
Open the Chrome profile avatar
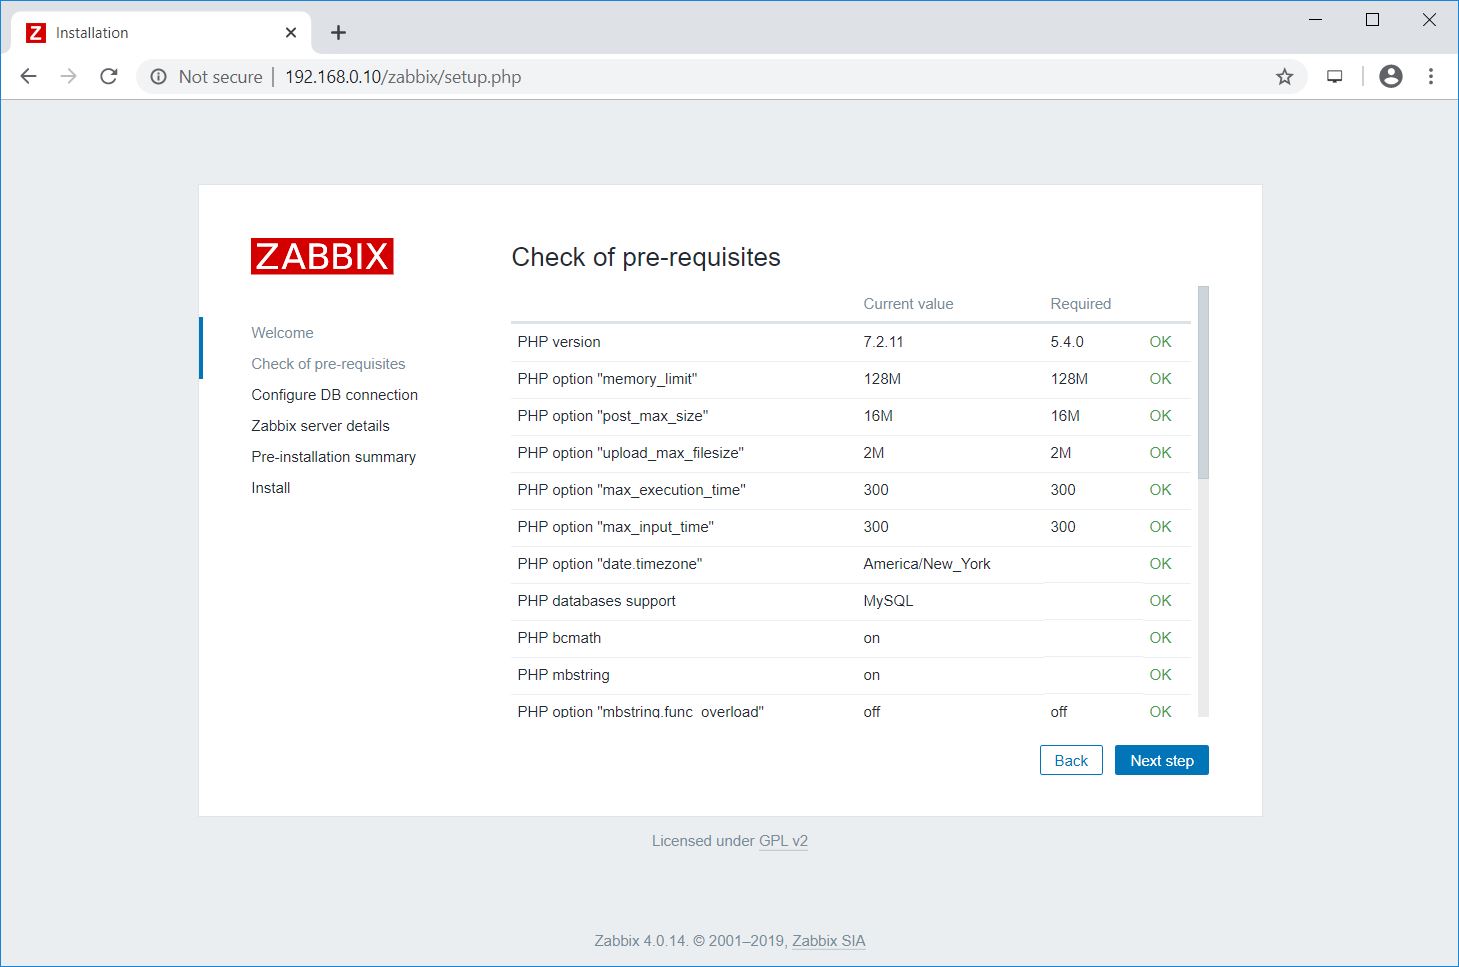tap(1390, 76)
